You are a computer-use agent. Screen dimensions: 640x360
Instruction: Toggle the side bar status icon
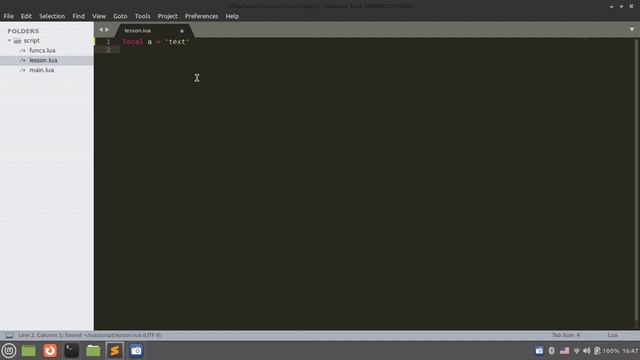click(x=9, y=335)
